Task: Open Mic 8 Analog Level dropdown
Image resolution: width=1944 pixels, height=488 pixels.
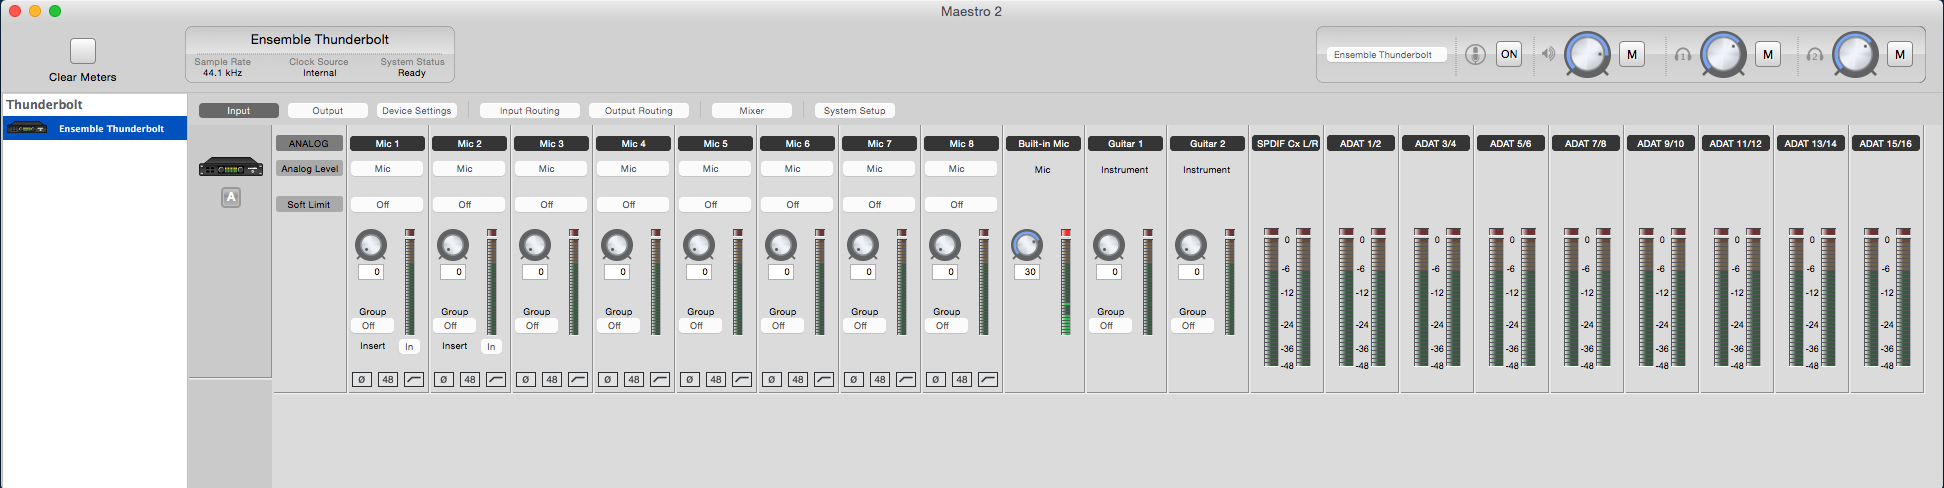Action: point(960,169)
